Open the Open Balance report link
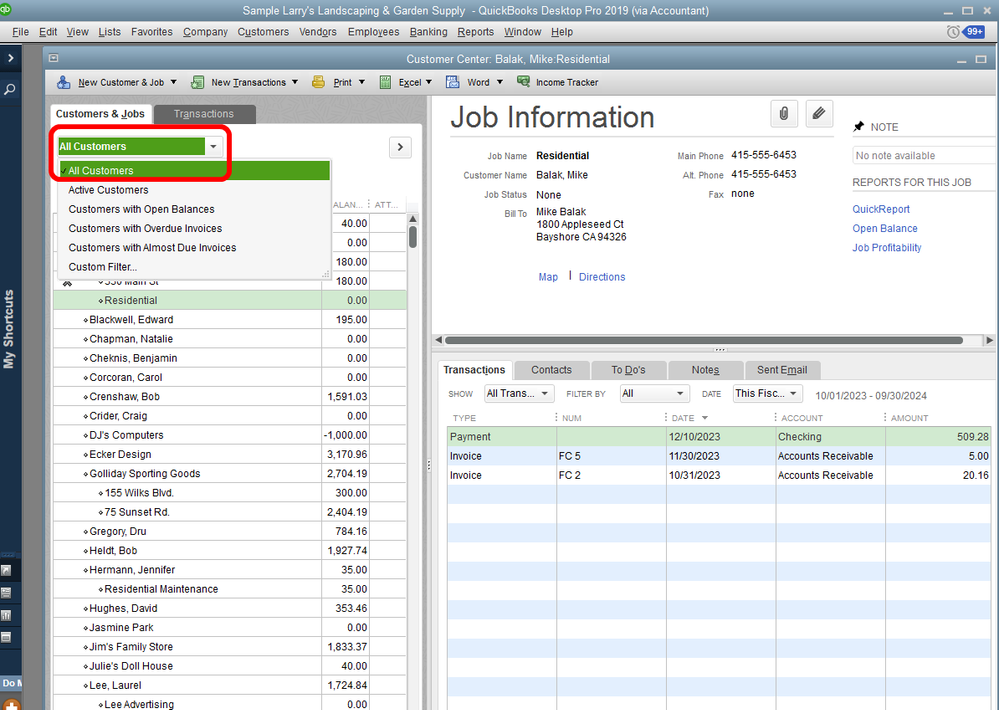Image resolution: width=999 pixels, height=710 pixels. pos(885,228)
